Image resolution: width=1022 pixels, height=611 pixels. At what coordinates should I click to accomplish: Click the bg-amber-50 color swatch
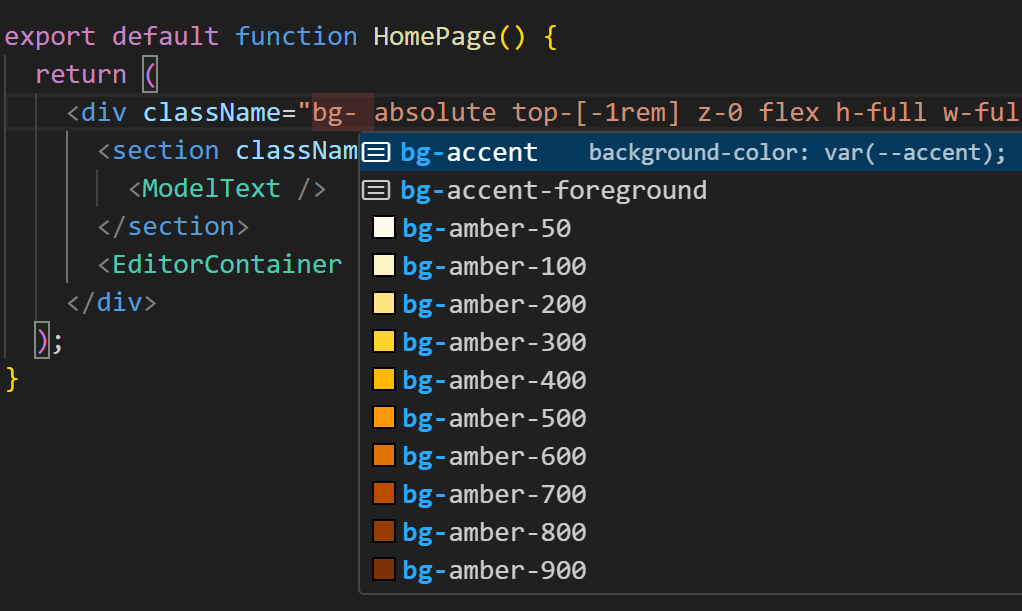(384, 228)
